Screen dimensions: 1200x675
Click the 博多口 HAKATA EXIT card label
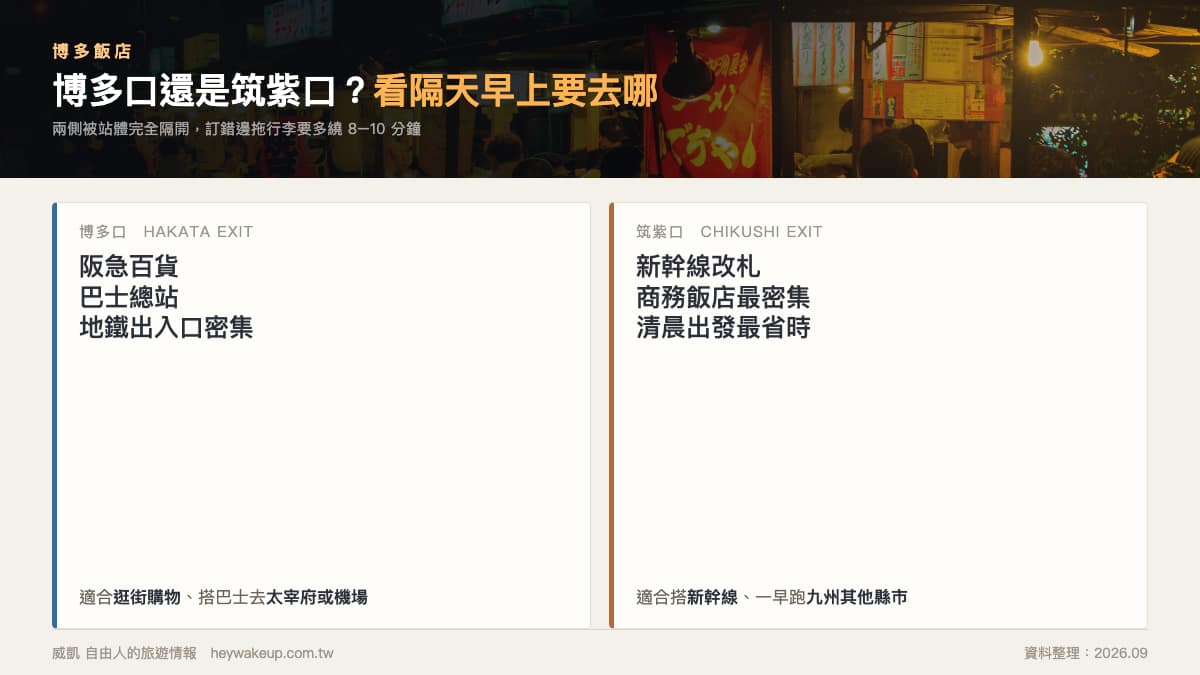[167, 232]
